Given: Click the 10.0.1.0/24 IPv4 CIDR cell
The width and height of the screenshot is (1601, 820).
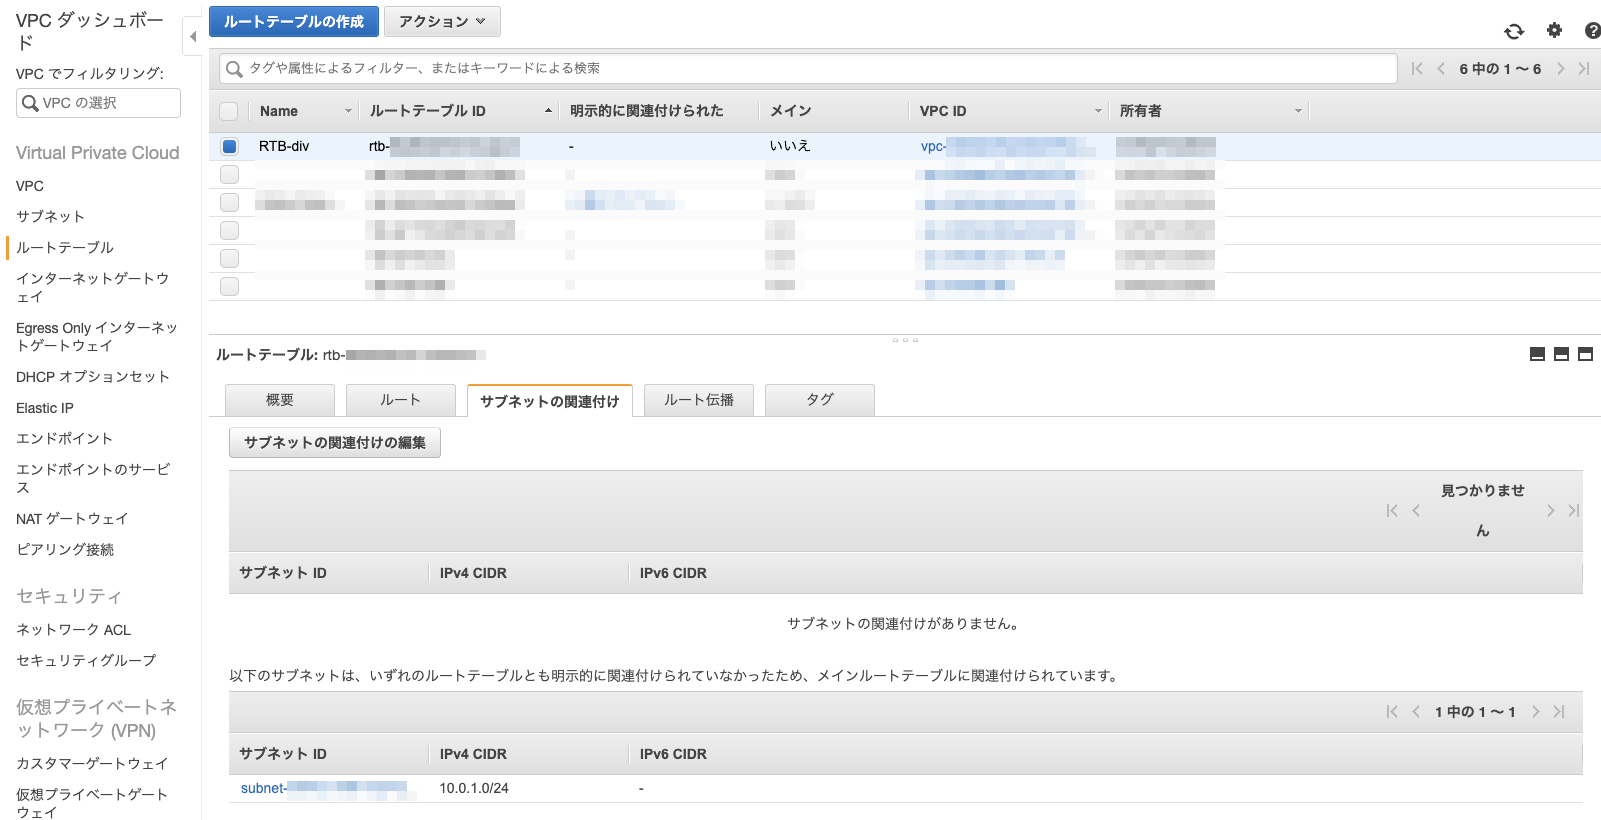Looking at the screenshot, I should [x=474, y=788].
